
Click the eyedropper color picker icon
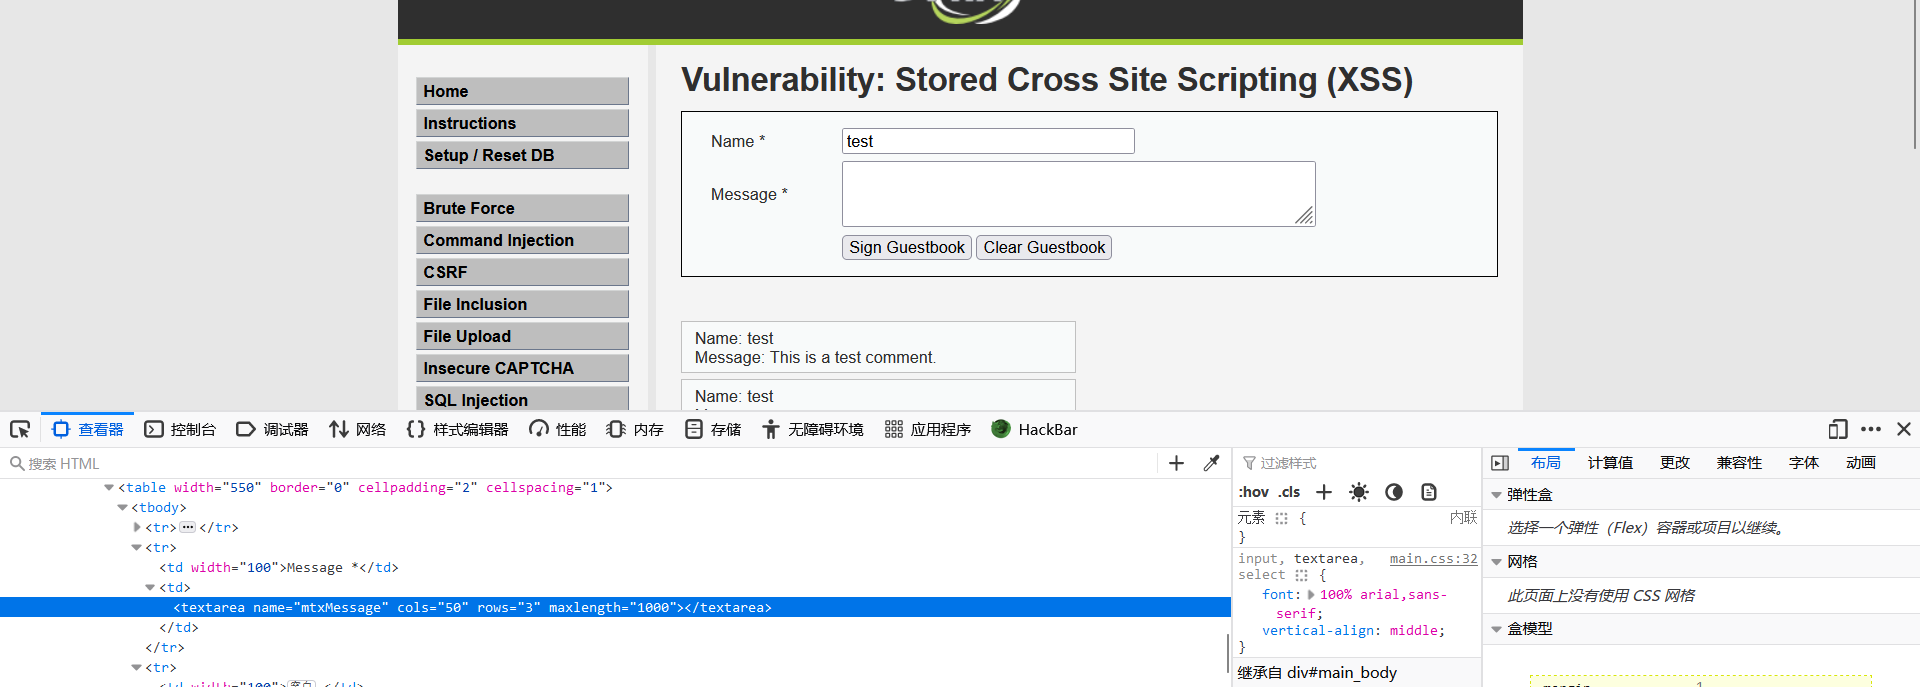[x=1211, y=463]
